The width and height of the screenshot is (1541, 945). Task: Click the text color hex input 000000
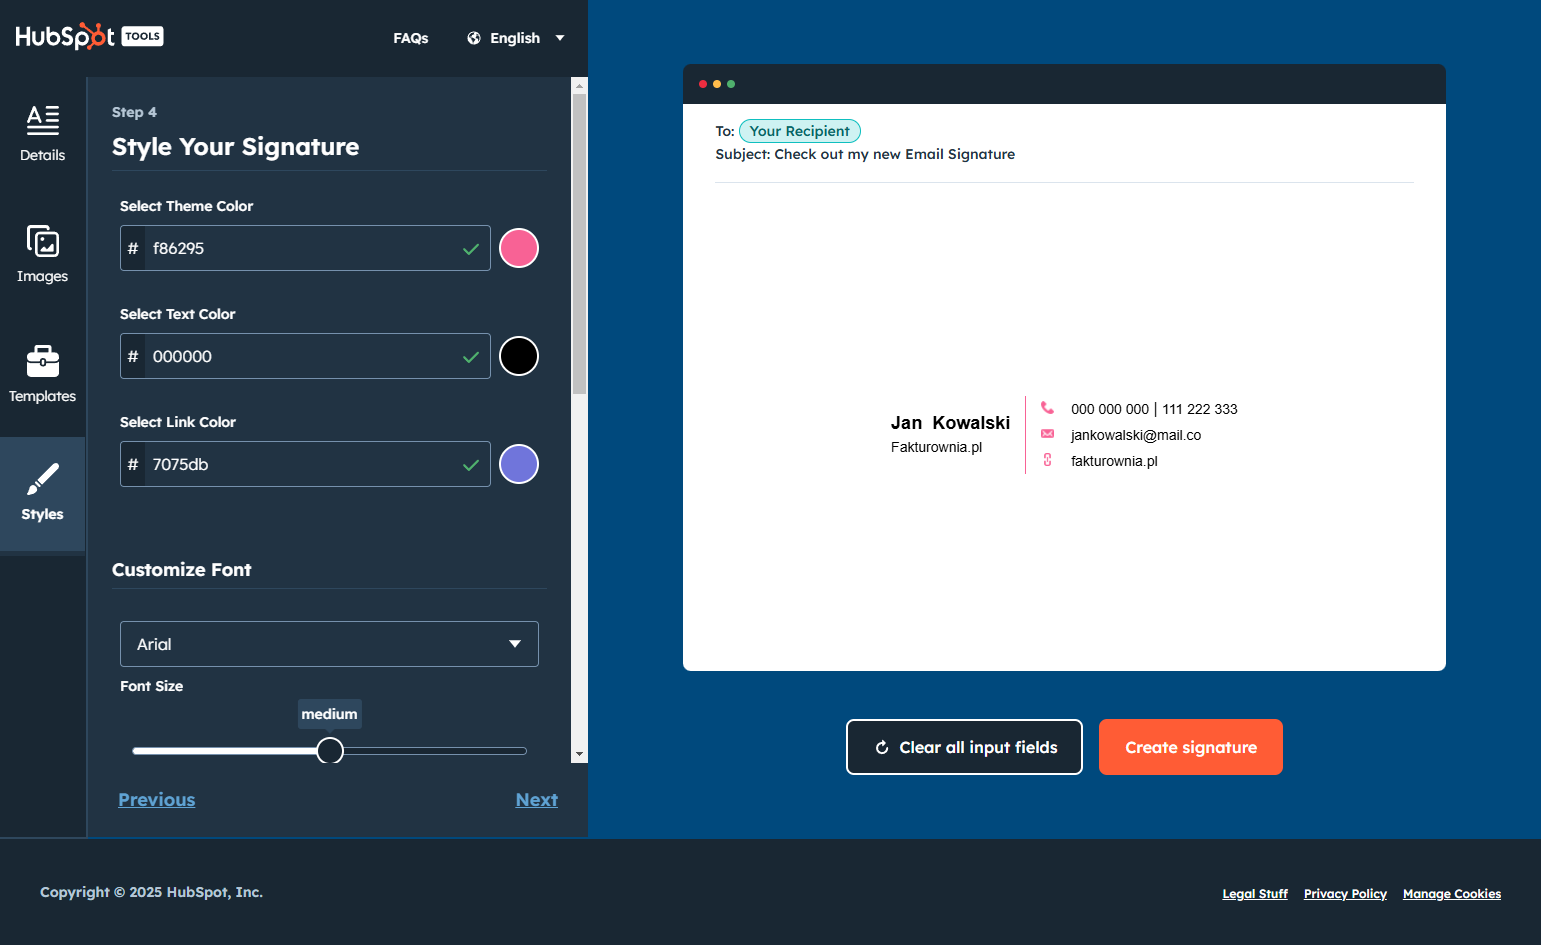[x=305, y=356]
